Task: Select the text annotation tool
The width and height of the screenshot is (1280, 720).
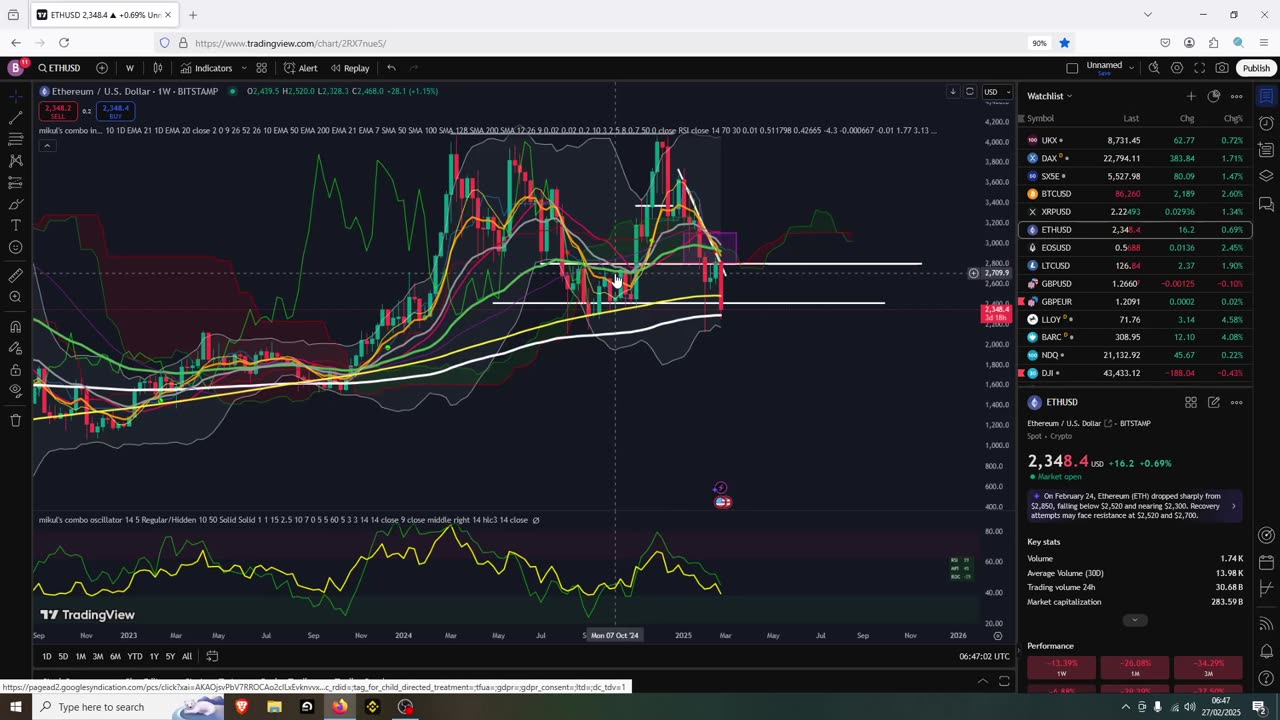Action: tap(15, 226)
